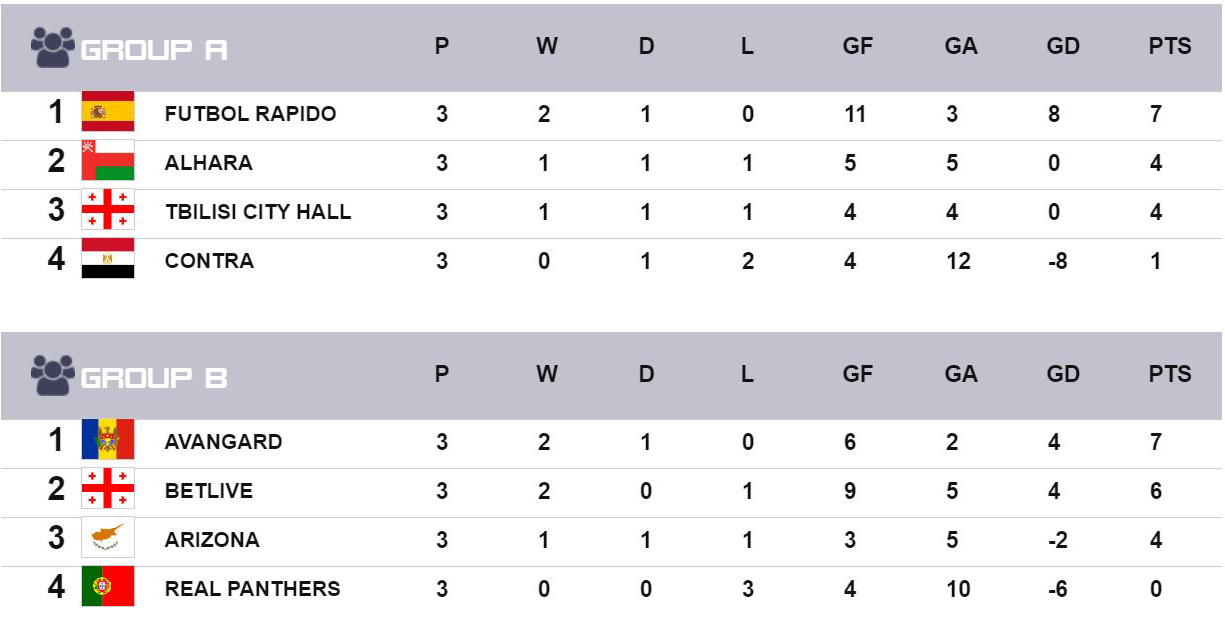Click the Group B people icon
The height and width of the screenshot is (623, 1225).
pyautogui.click(x=52, y=375)
